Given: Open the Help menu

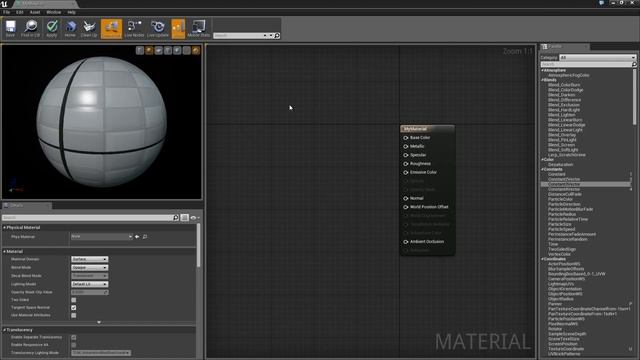Looking at the screenshot, I should (71, 12).
